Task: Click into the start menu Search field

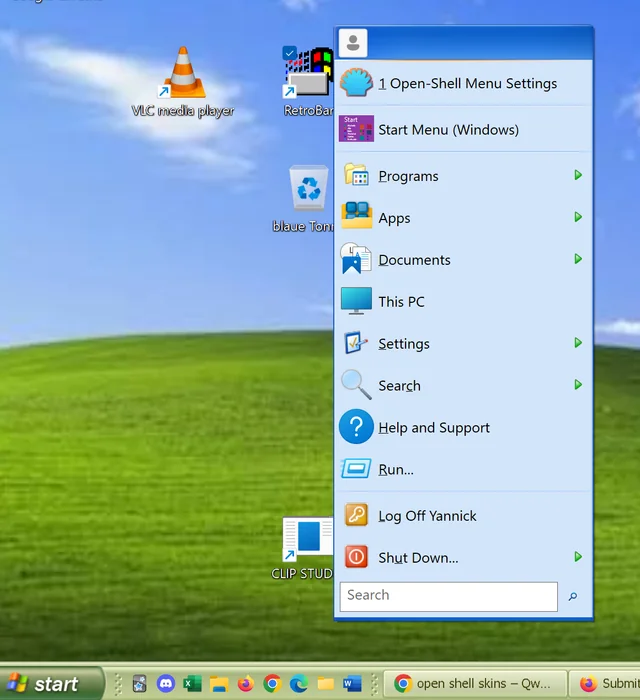Action: coord(449,596)
